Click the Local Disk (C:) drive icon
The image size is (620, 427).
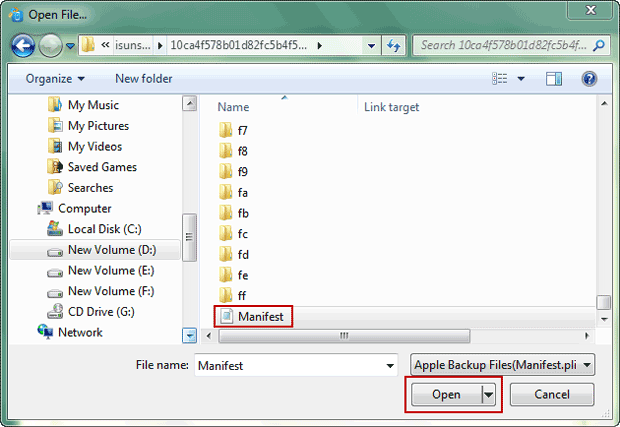point(55,229)
